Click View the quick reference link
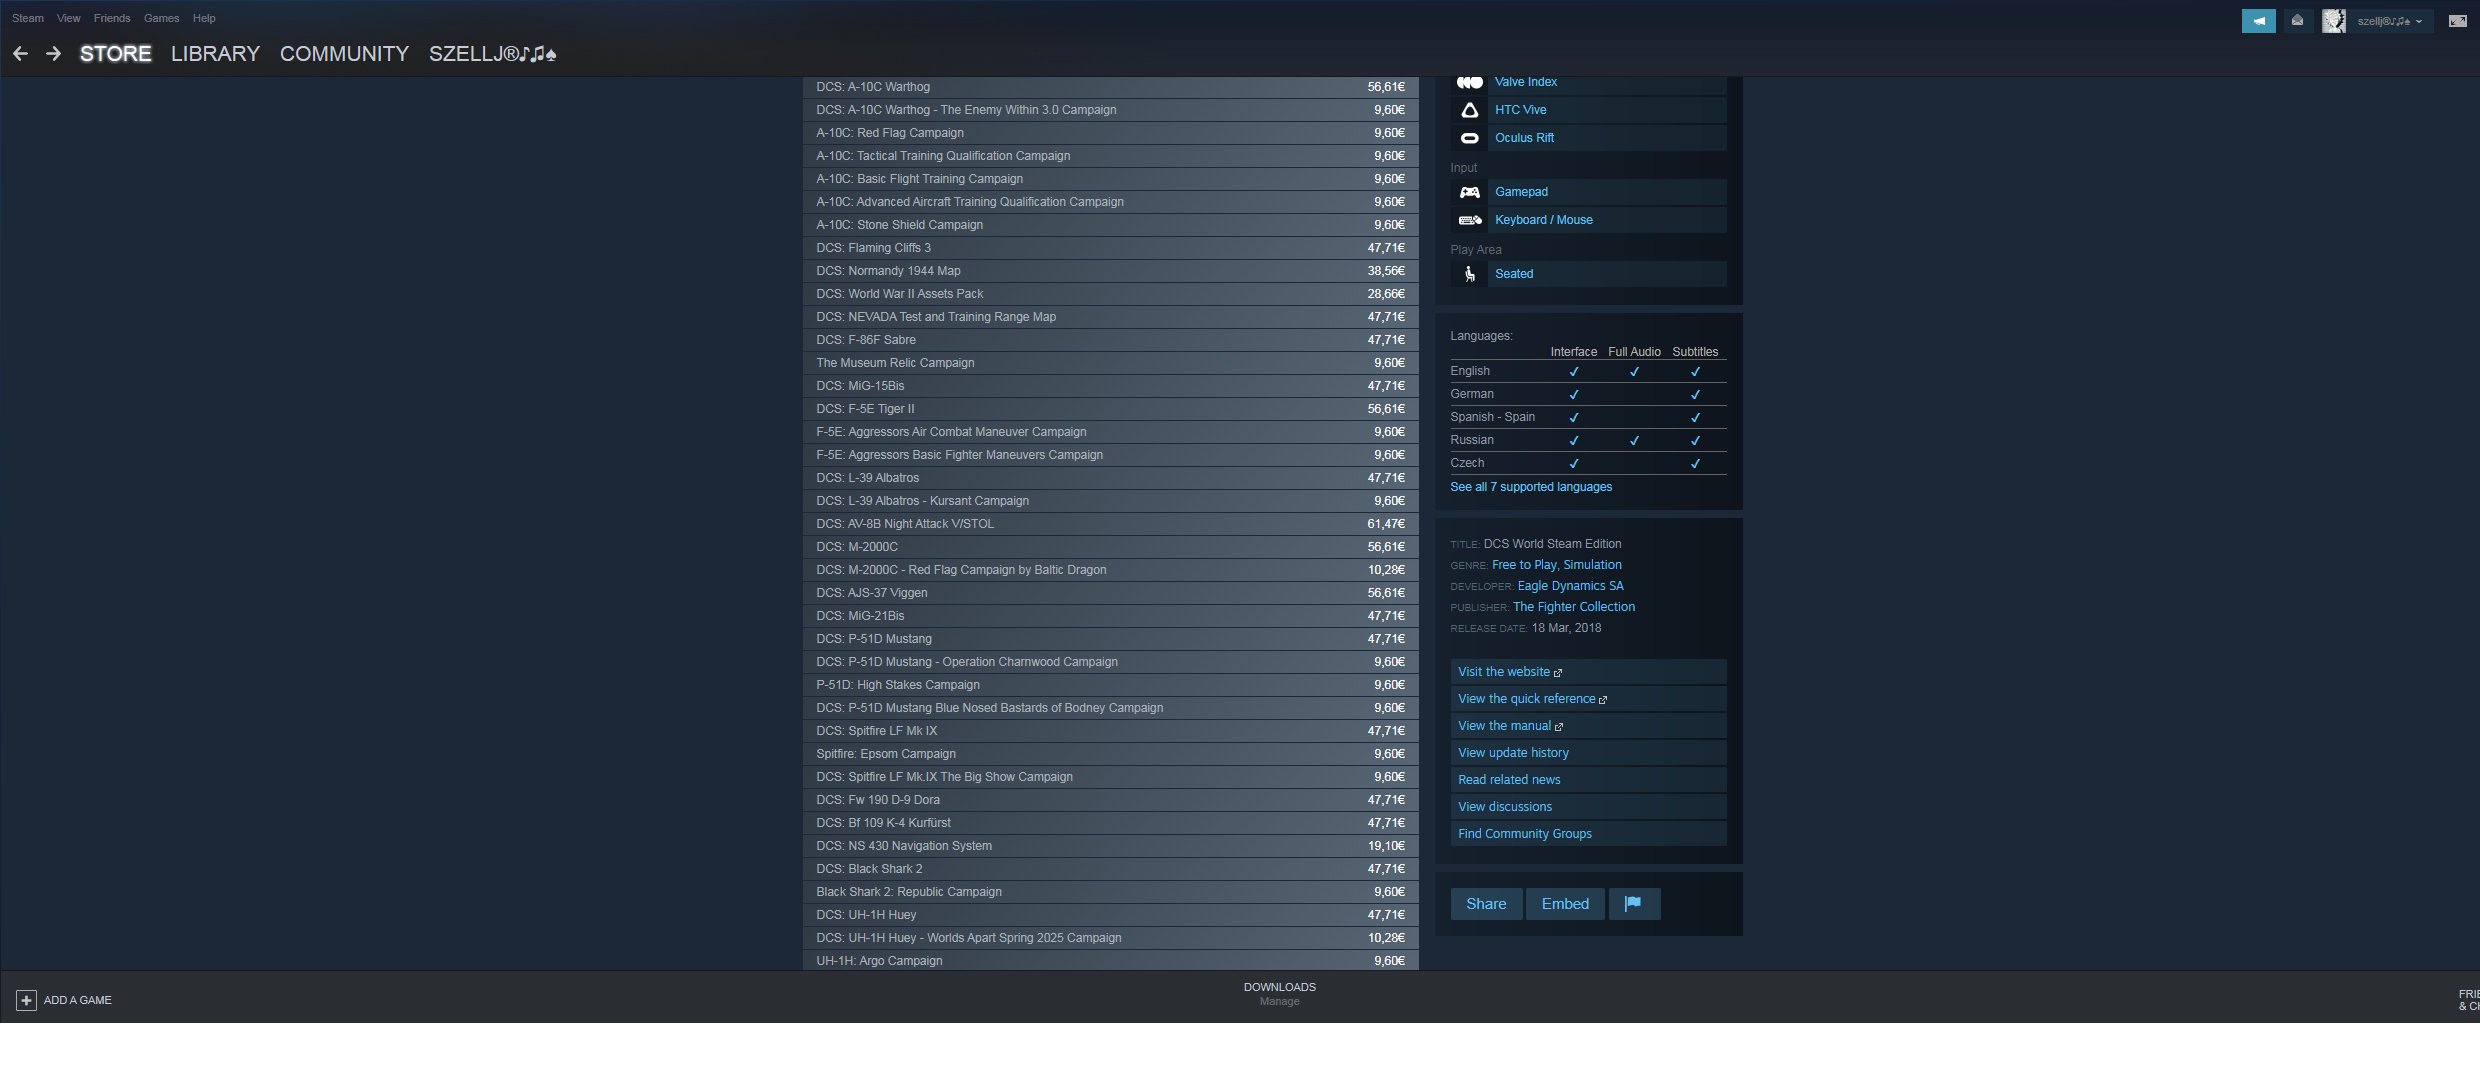 [1588, 699]
